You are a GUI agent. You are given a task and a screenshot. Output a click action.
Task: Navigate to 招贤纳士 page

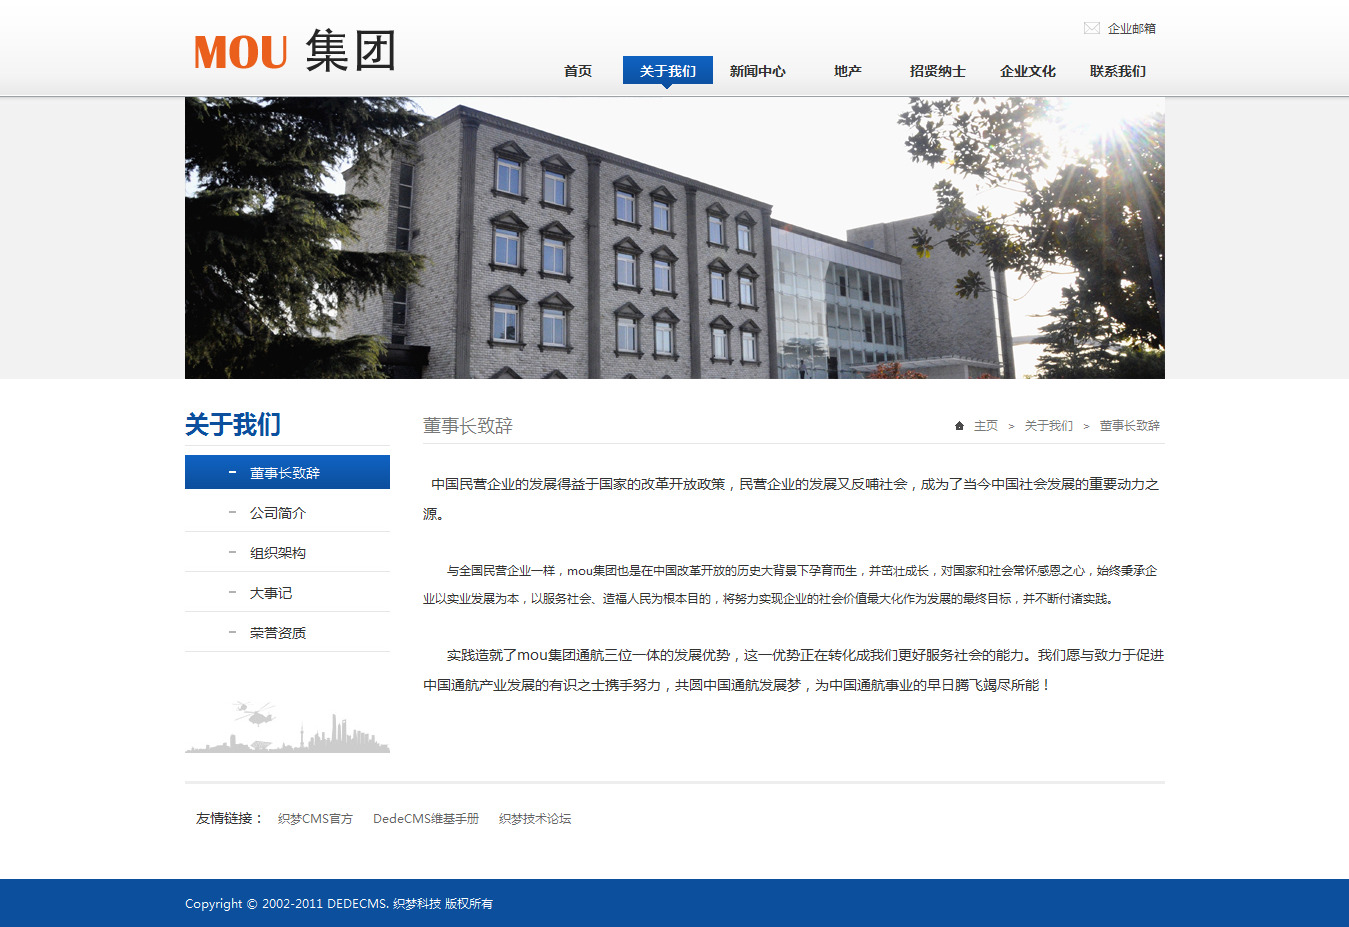coord(937,71)
